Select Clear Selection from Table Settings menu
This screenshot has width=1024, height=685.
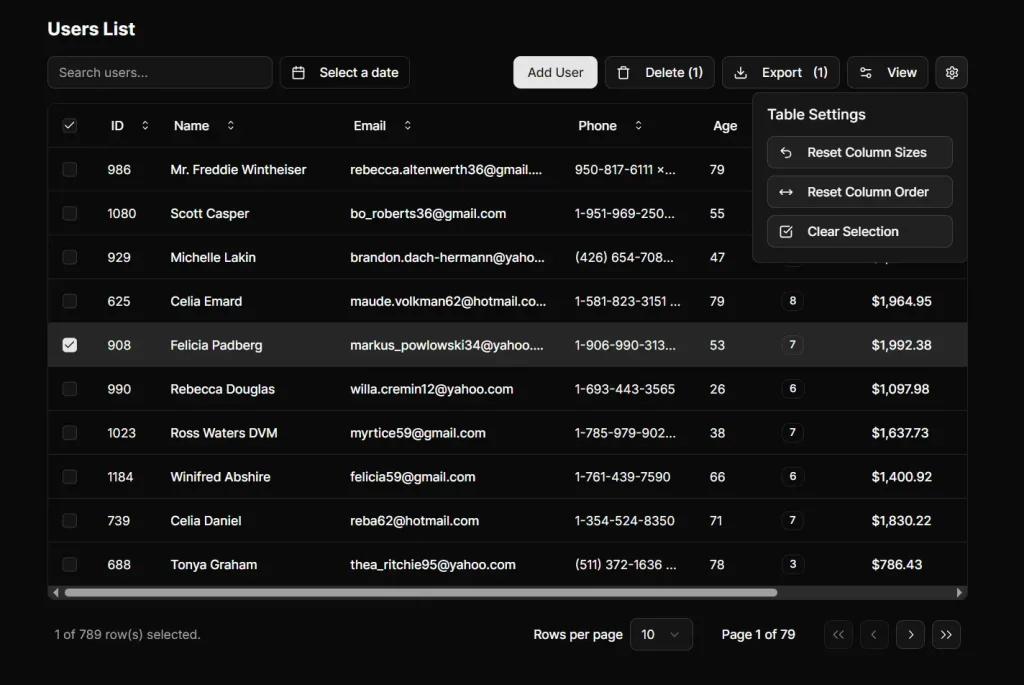[859, 231]
